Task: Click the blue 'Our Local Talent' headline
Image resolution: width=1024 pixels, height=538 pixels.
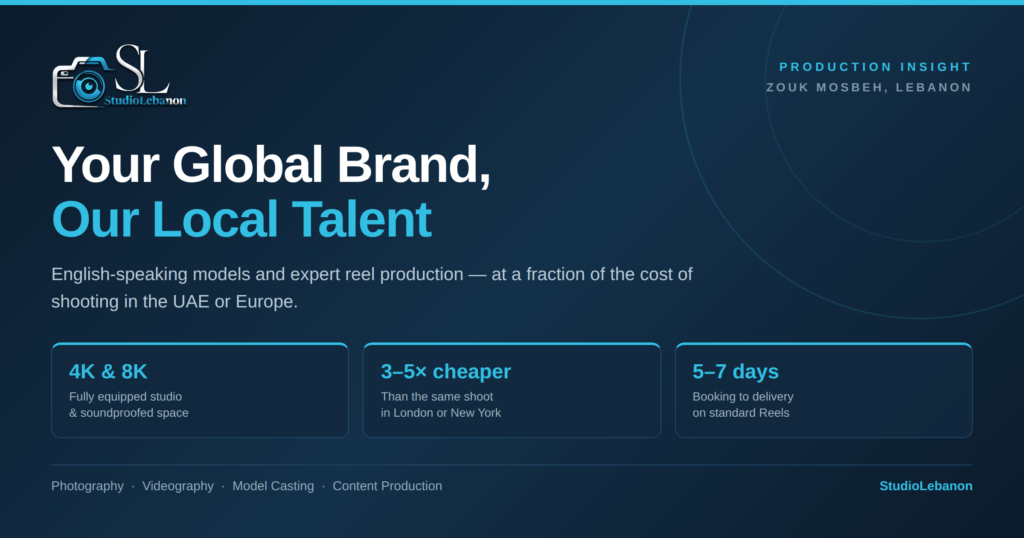Action: [242, 219]
